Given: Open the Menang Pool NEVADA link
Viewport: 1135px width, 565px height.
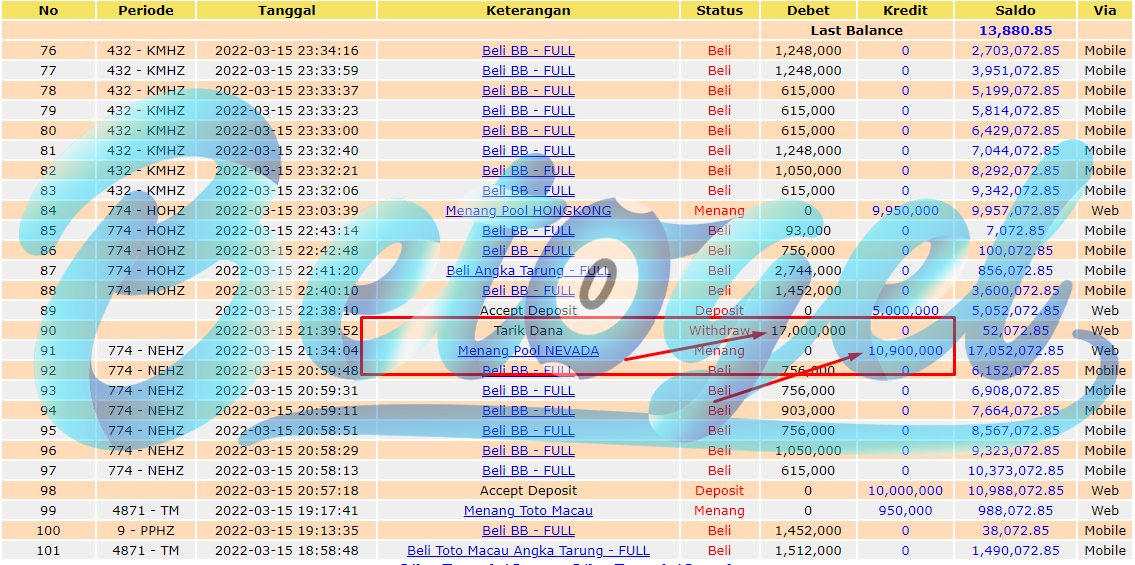Looking at the screenshot, I should 528,351.
